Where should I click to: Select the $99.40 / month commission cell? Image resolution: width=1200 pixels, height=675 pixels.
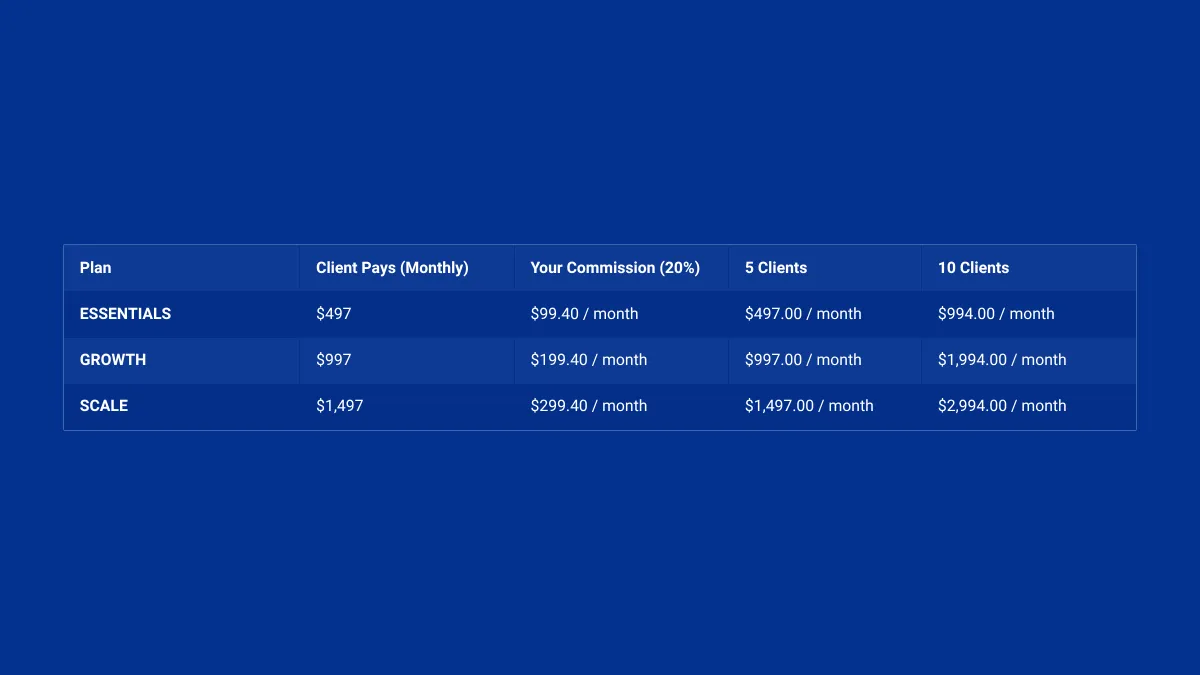[x=622, y=314]
